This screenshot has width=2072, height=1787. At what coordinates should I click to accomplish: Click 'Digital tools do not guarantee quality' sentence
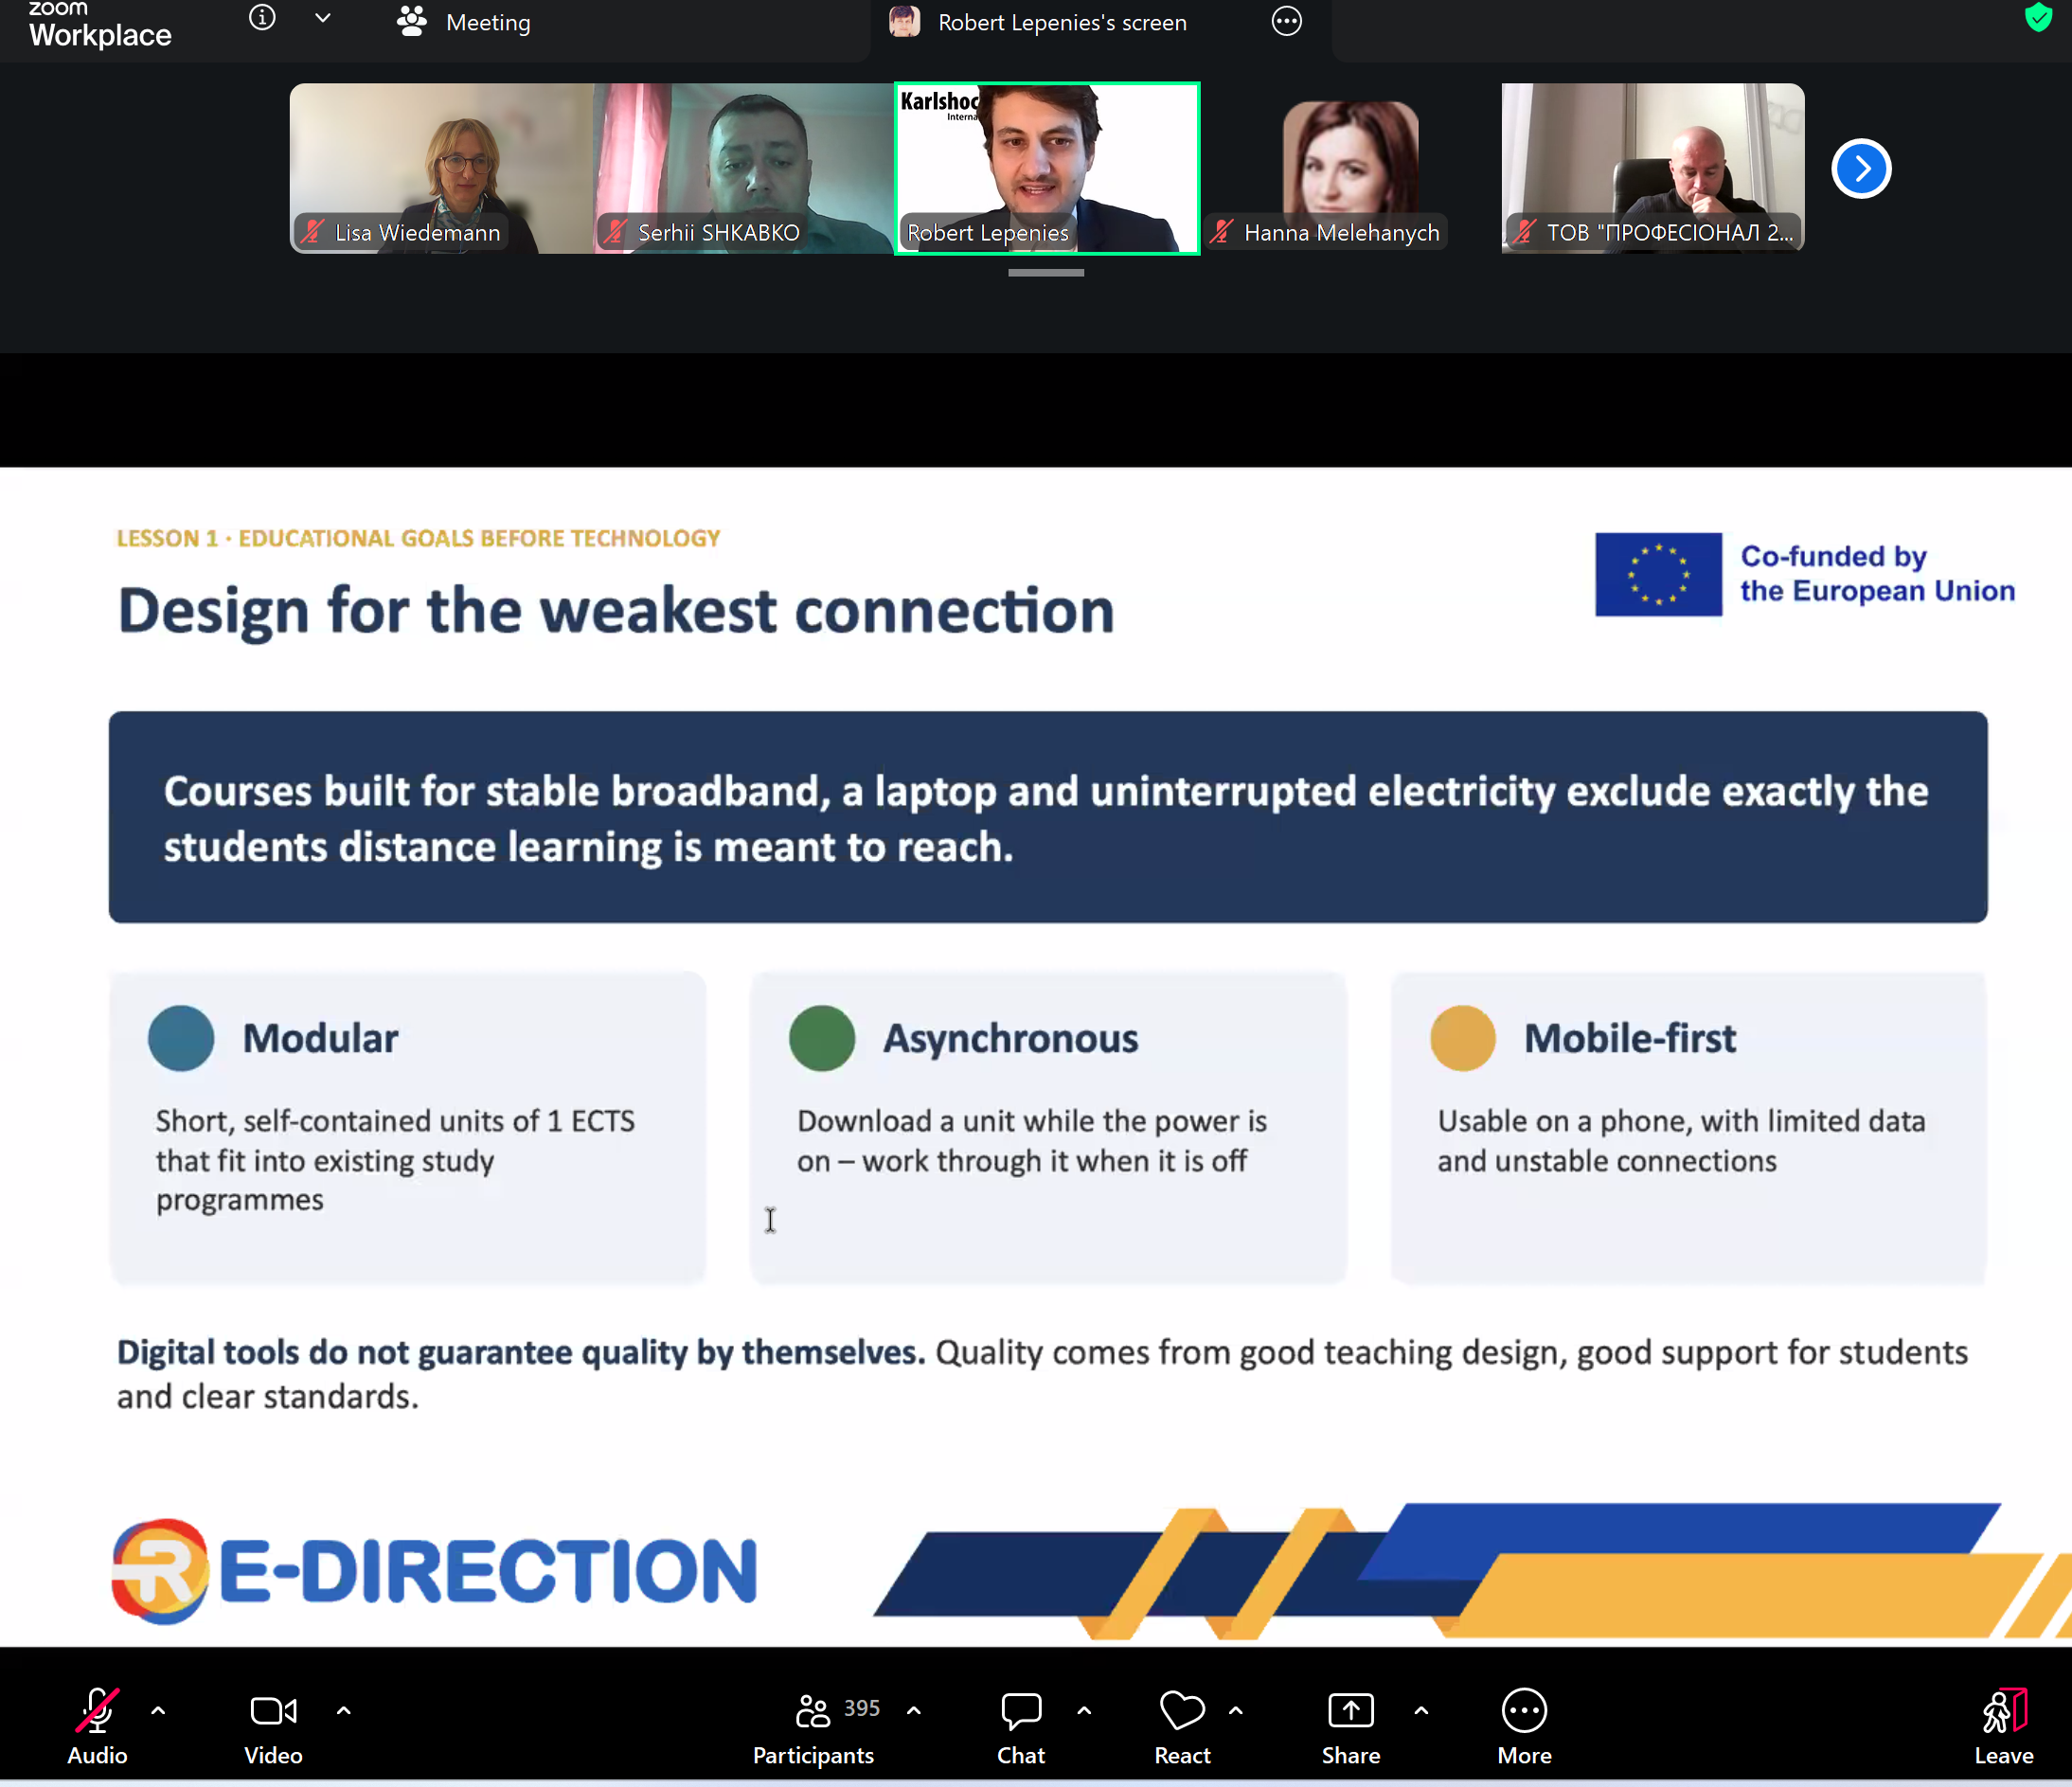pos(520,1352)
